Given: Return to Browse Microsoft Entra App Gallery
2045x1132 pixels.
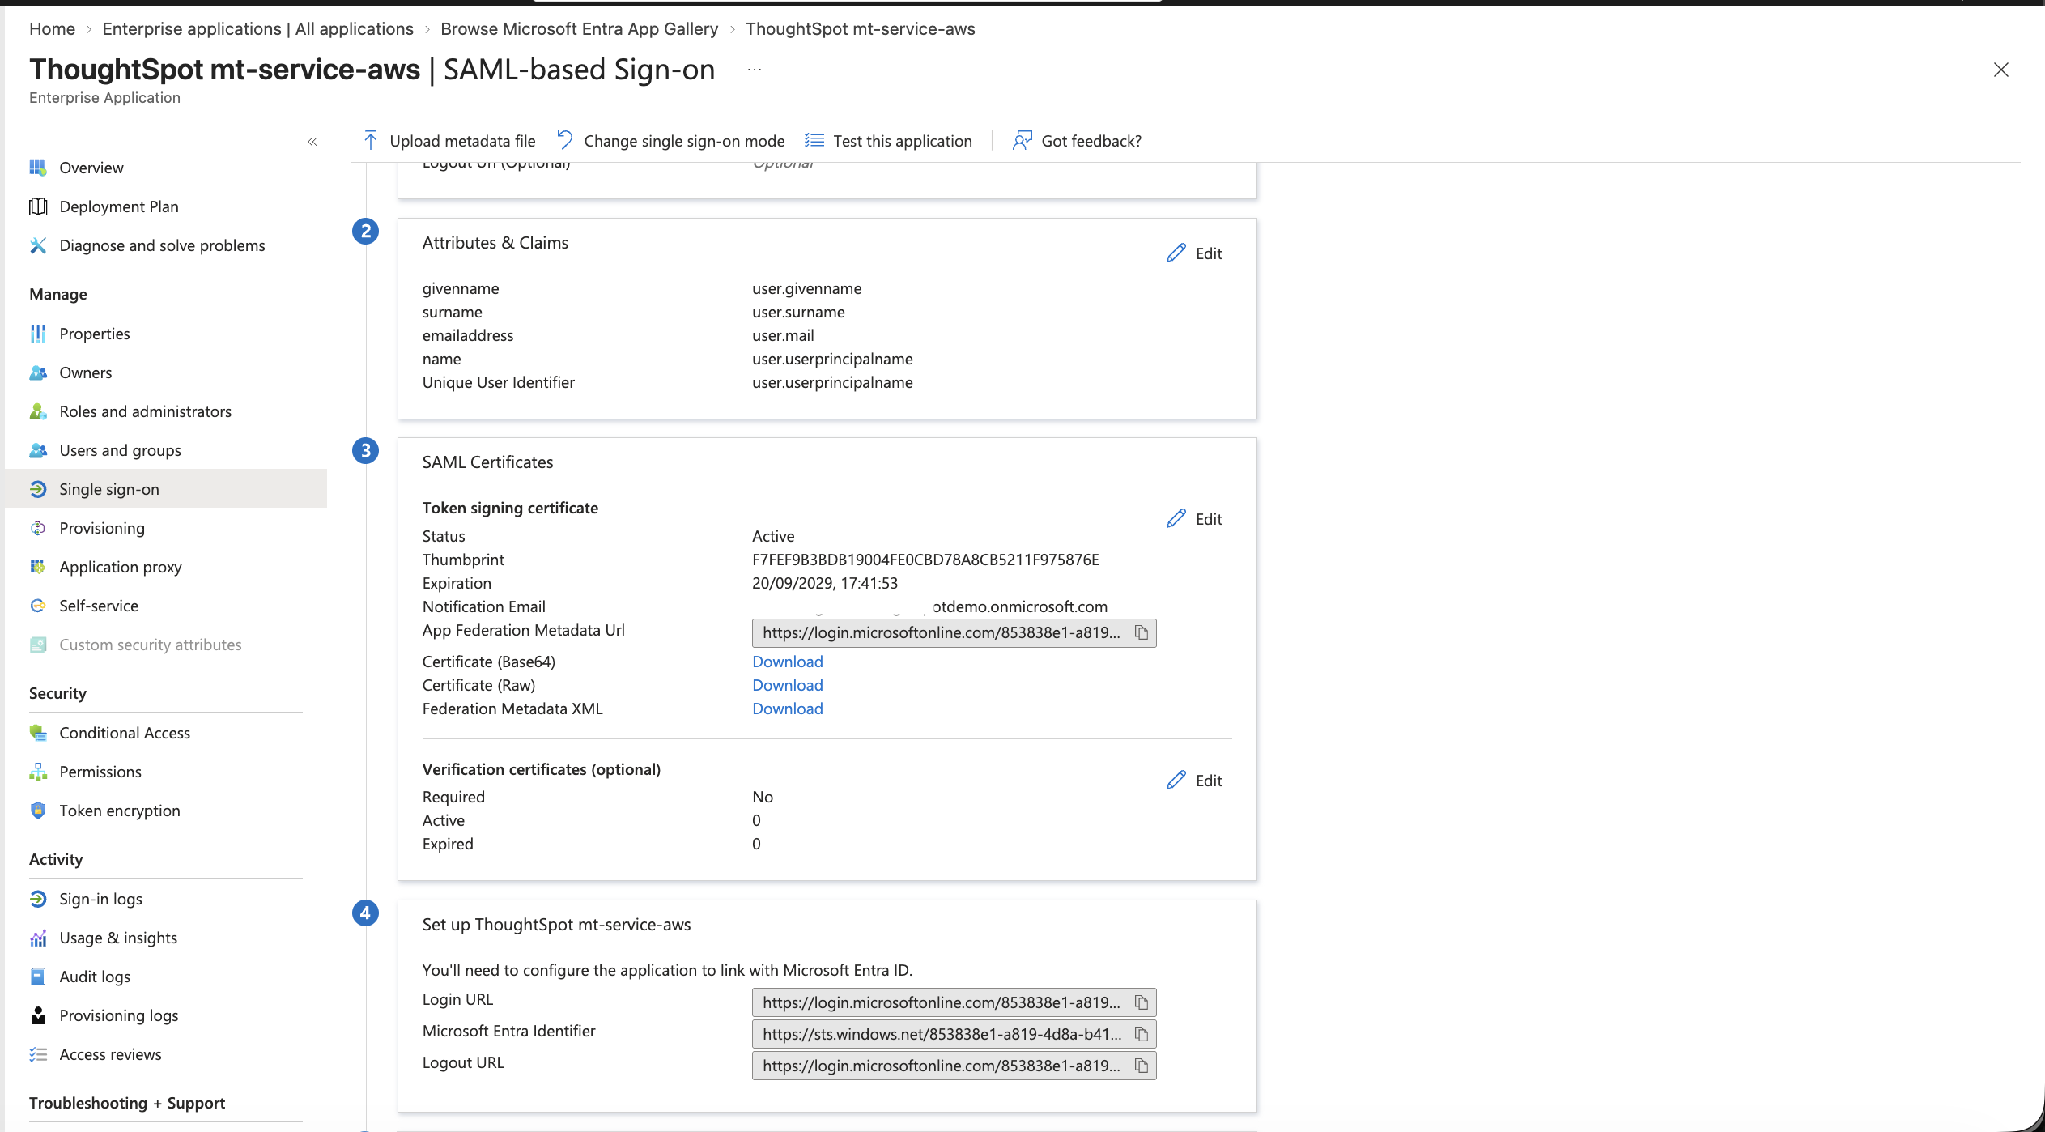Looking at the screenshot, I should 579,29.
